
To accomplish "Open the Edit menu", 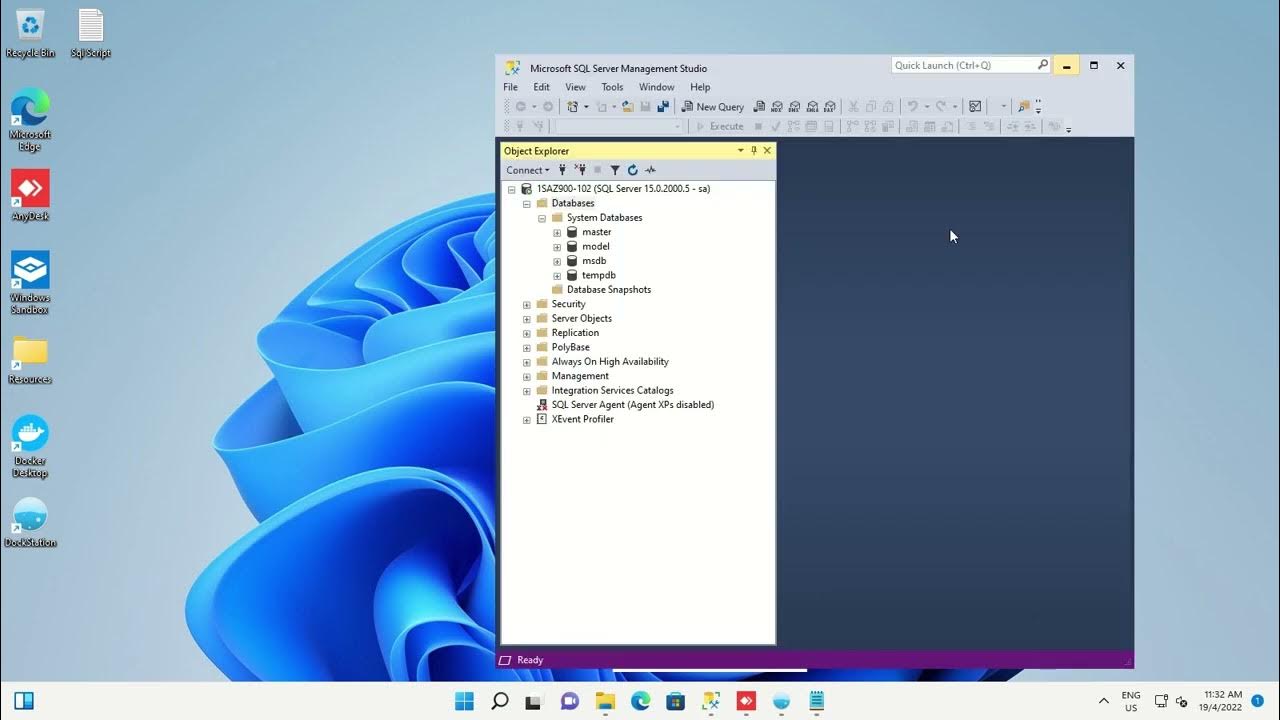I will click(541, 87).
